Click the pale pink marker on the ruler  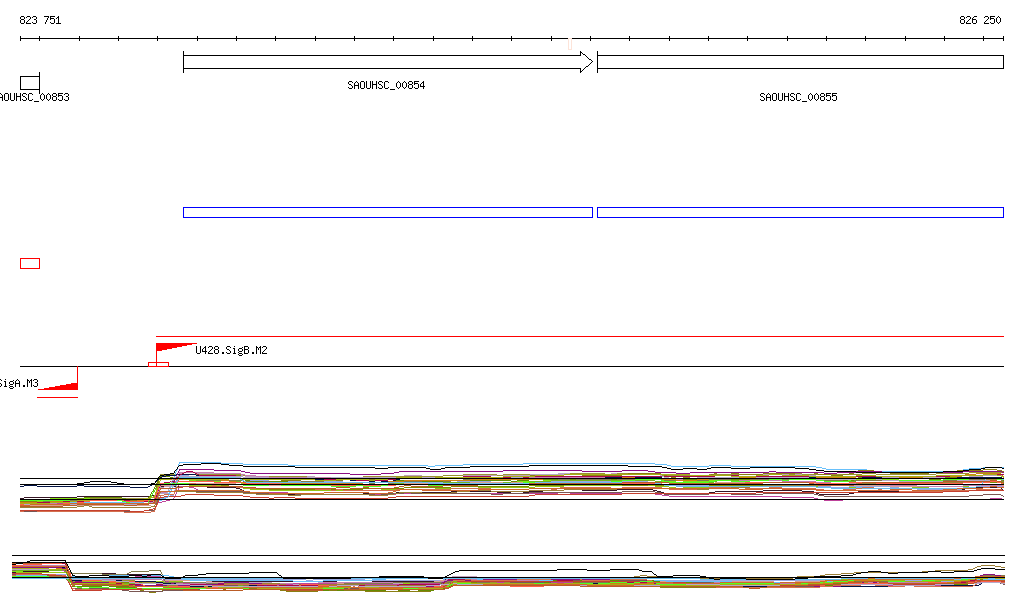[569, 43]
